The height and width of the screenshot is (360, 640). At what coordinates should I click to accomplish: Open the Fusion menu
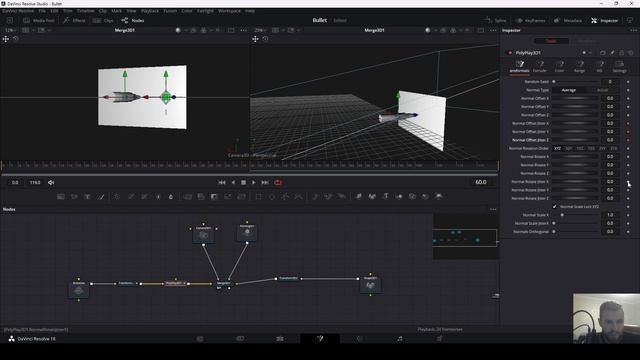pyautogui.click(x=170, y=11)
